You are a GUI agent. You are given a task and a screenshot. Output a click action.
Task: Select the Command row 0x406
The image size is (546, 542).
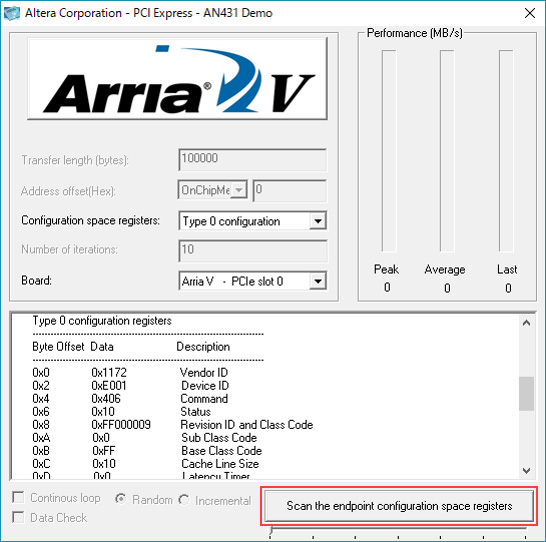(130, 399)
